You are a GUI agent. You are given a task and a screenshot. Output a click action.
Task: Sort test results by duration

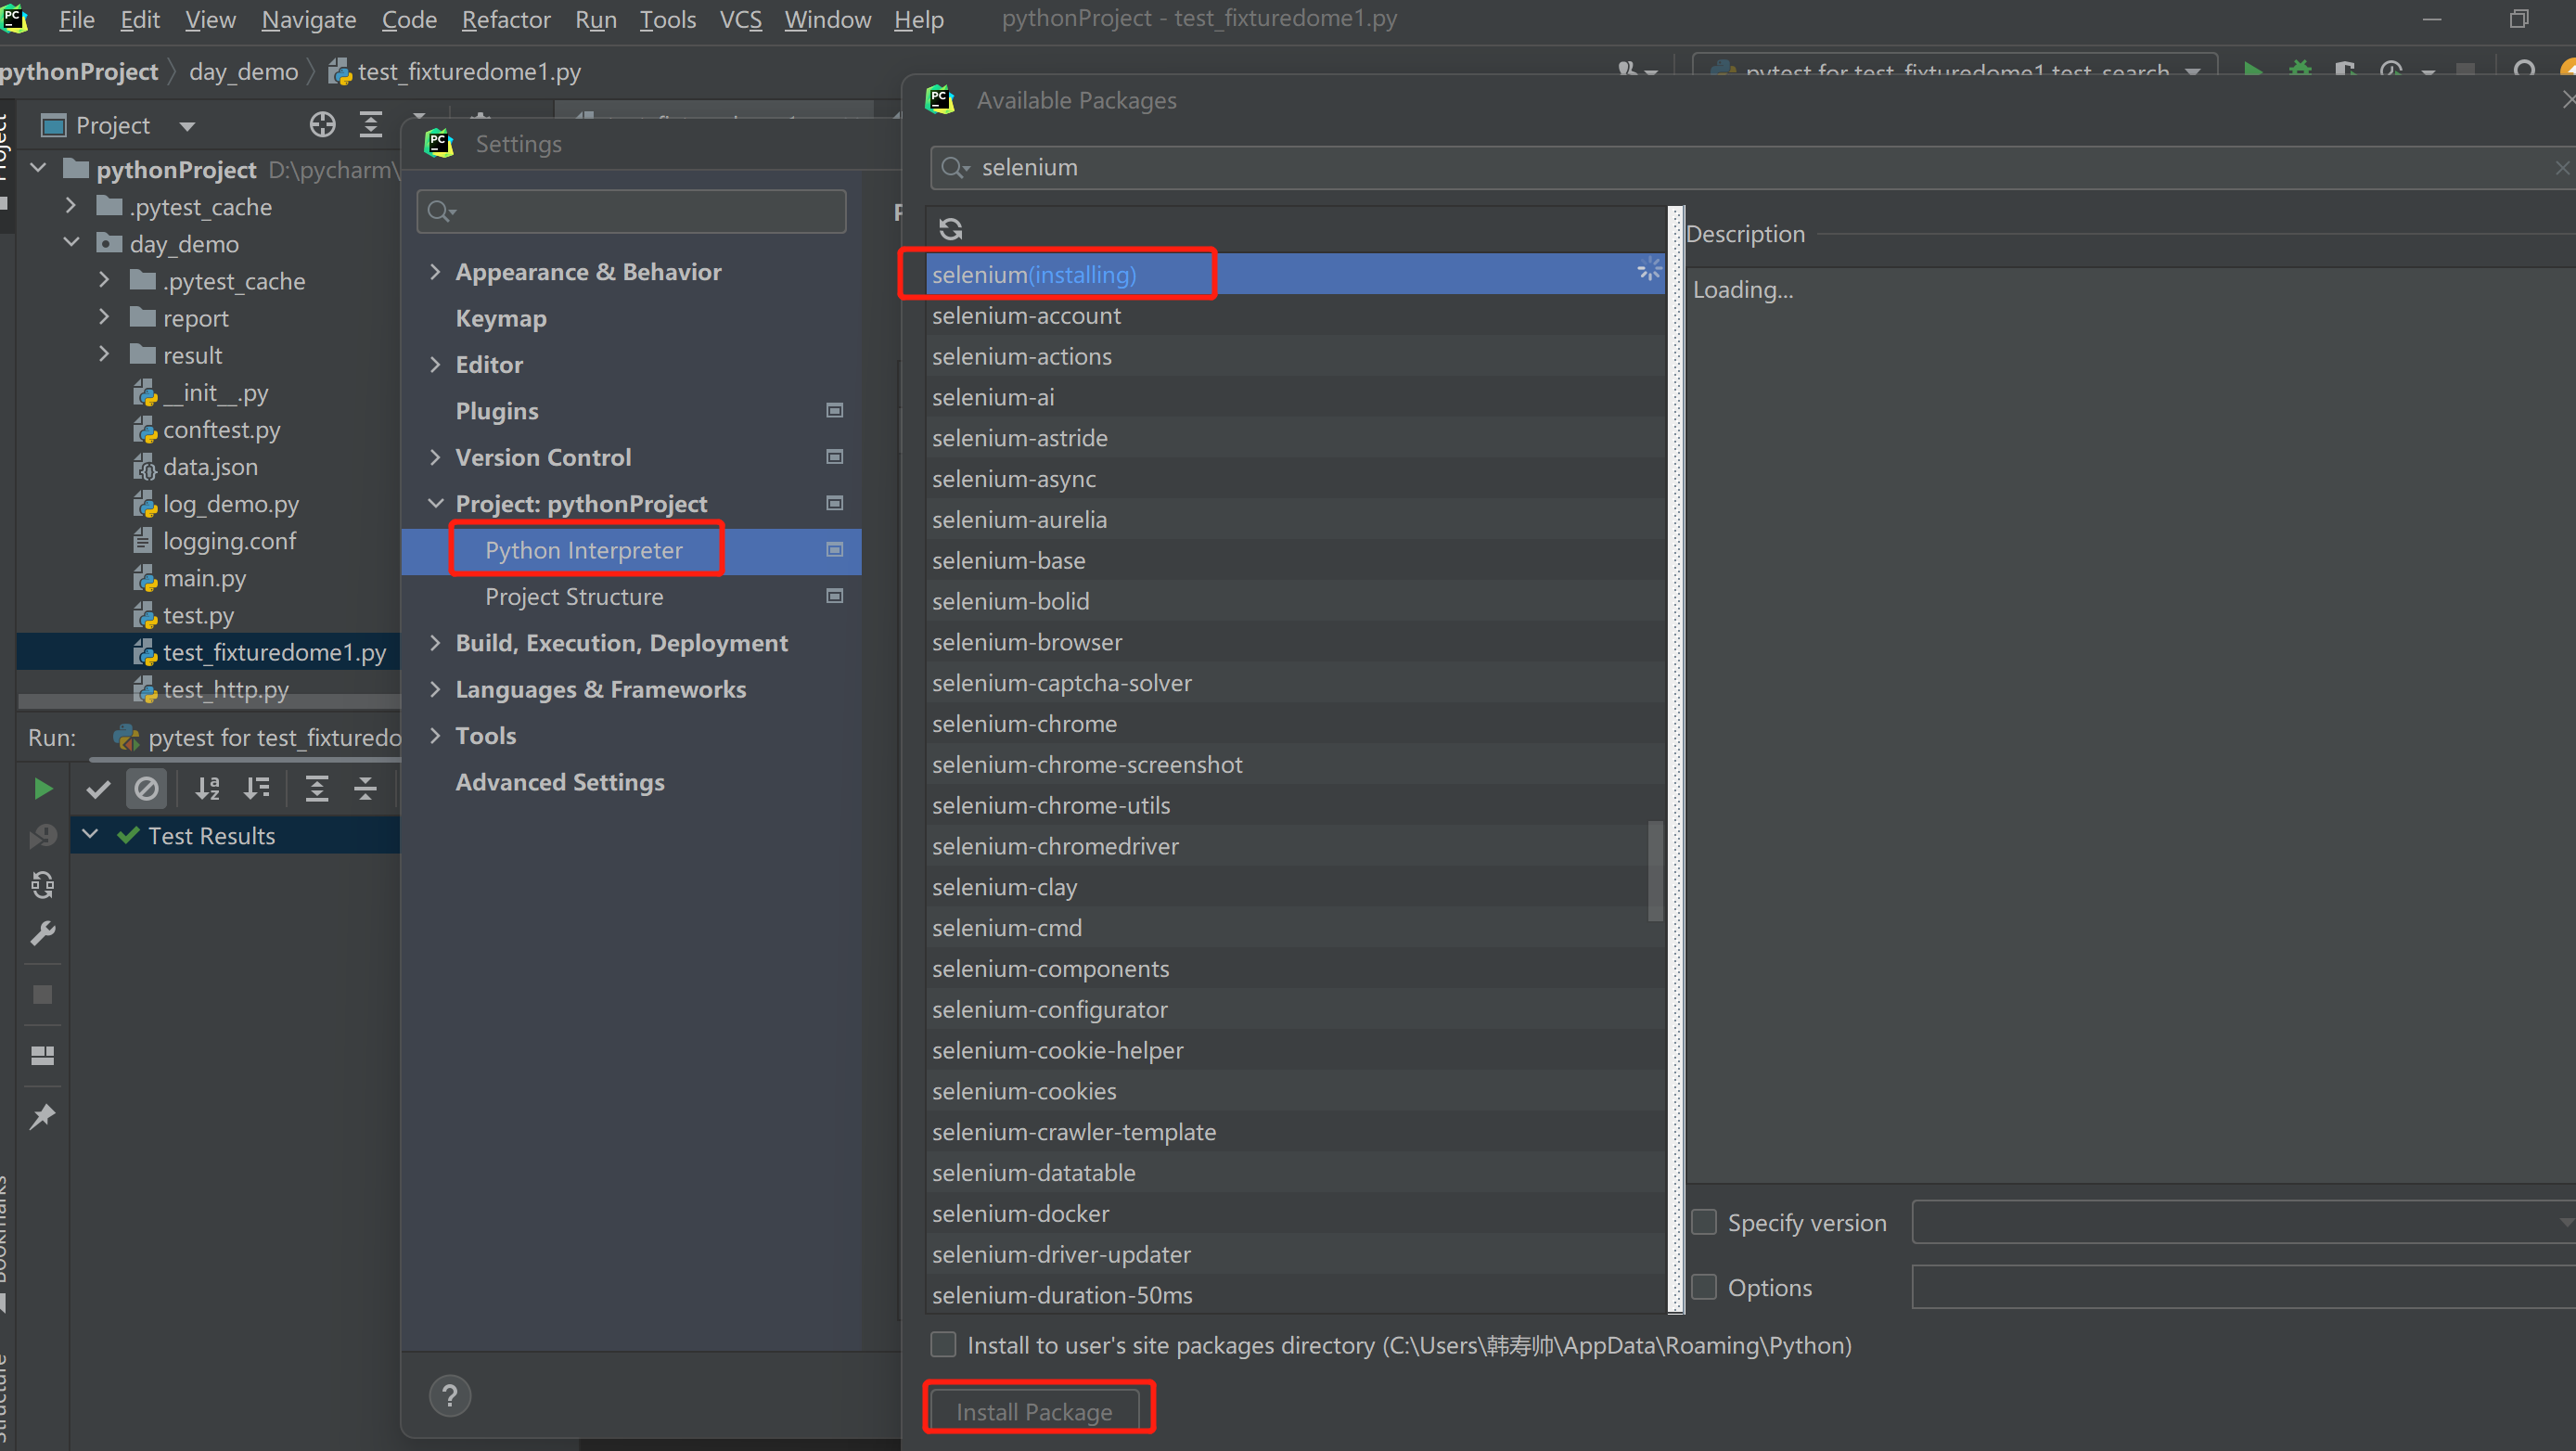(x=257, y=789)
